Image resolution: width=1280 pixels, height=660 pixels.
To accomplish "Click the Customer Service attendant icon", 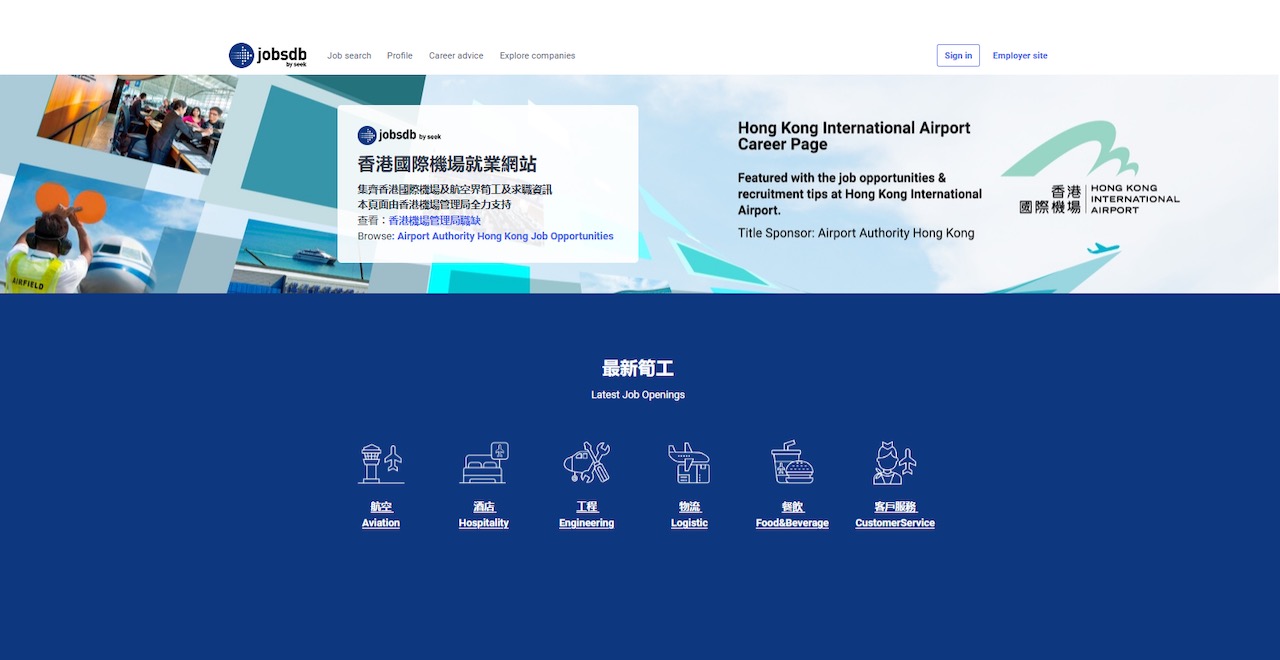I will pos(894,464).
